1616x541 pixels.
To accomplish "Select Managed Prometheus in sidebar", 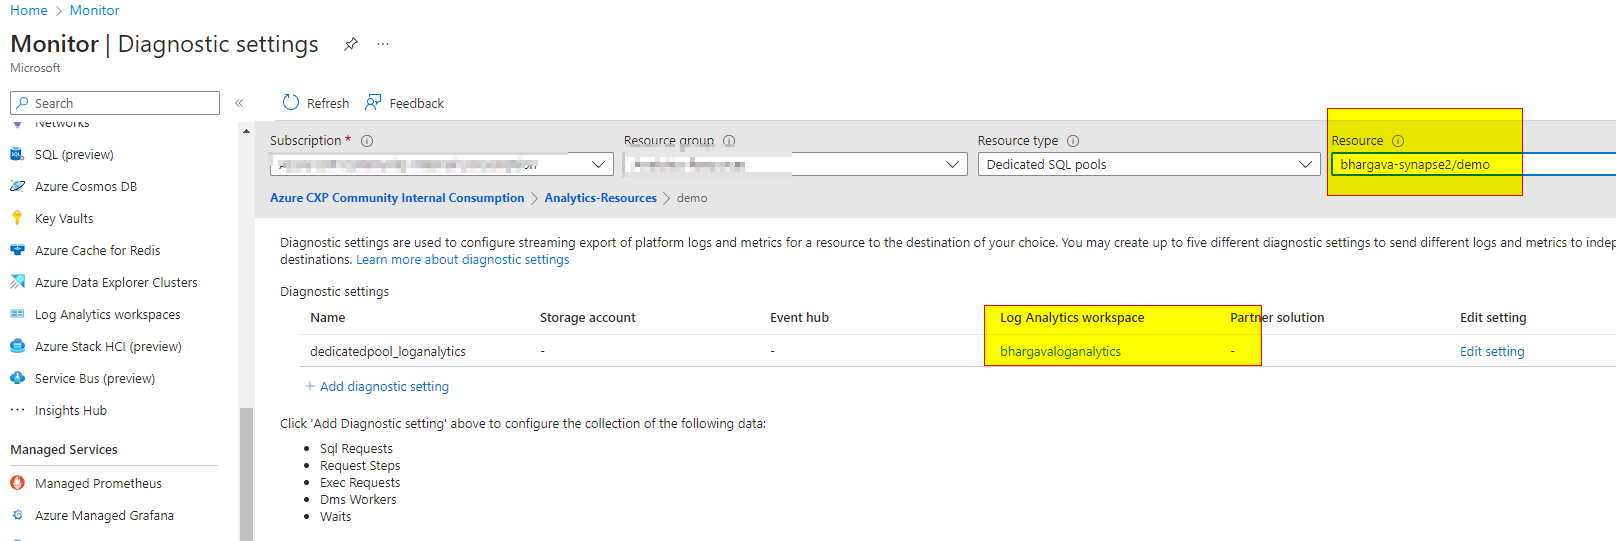I will click(98, 483).
